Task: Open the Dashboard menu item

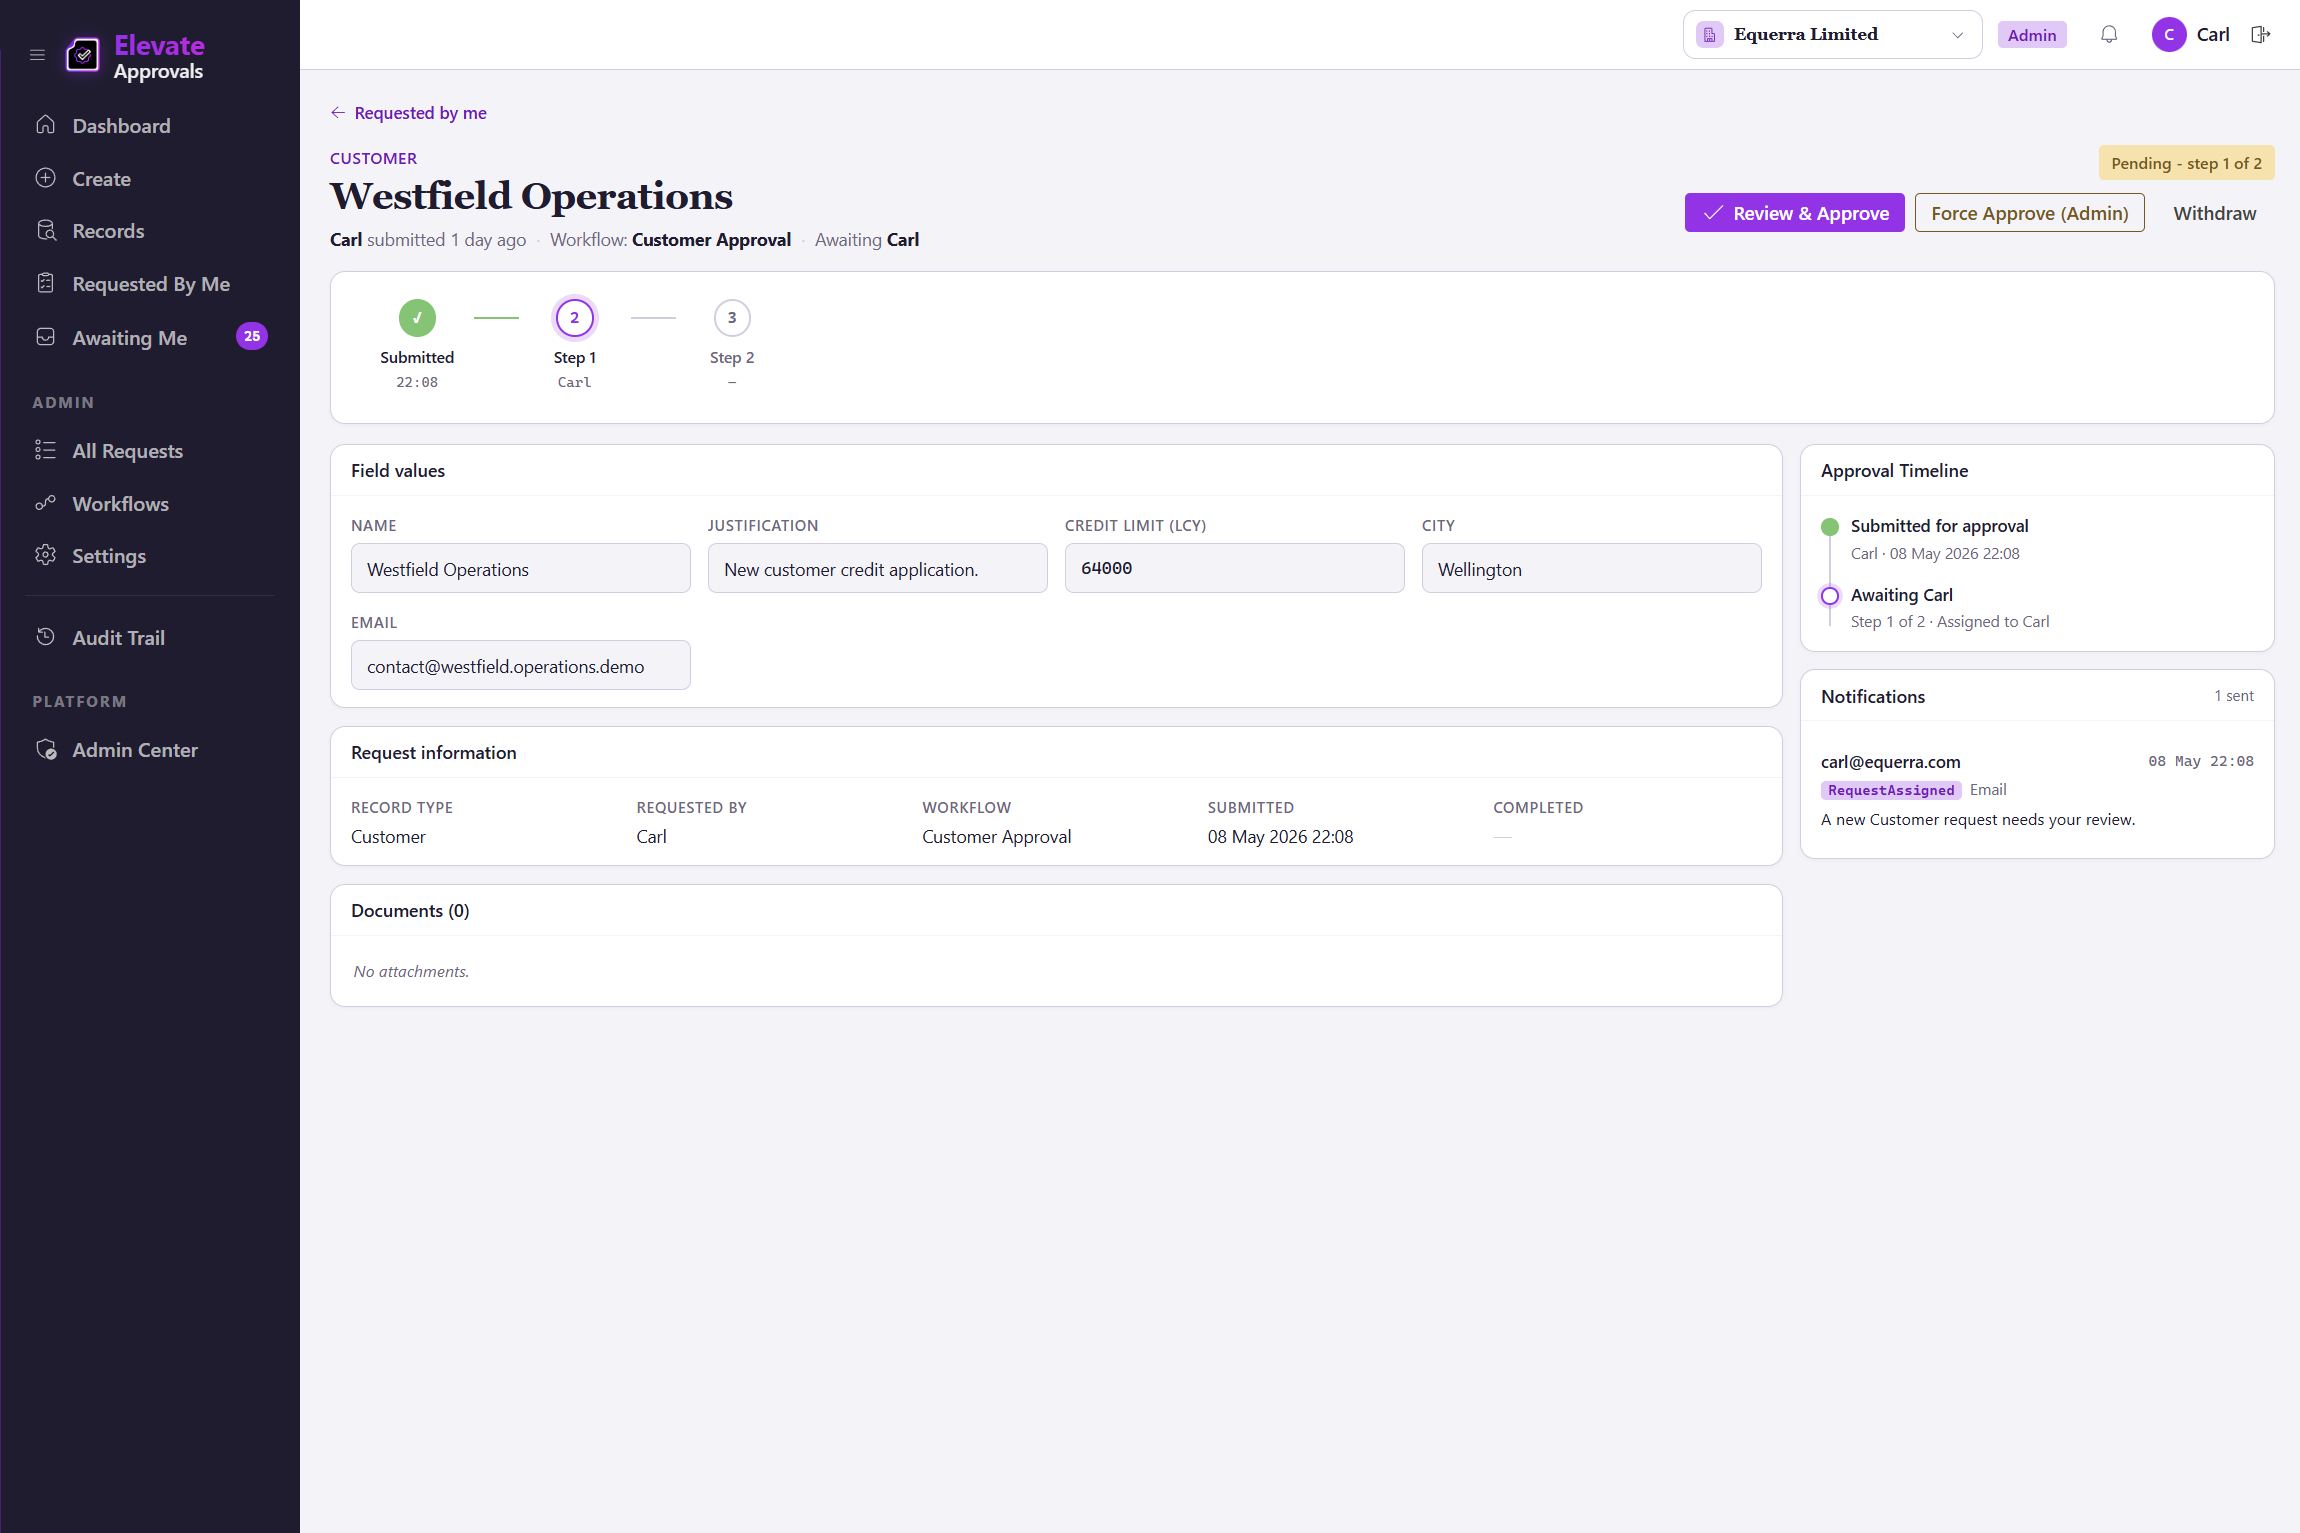Action: (150, 126)
